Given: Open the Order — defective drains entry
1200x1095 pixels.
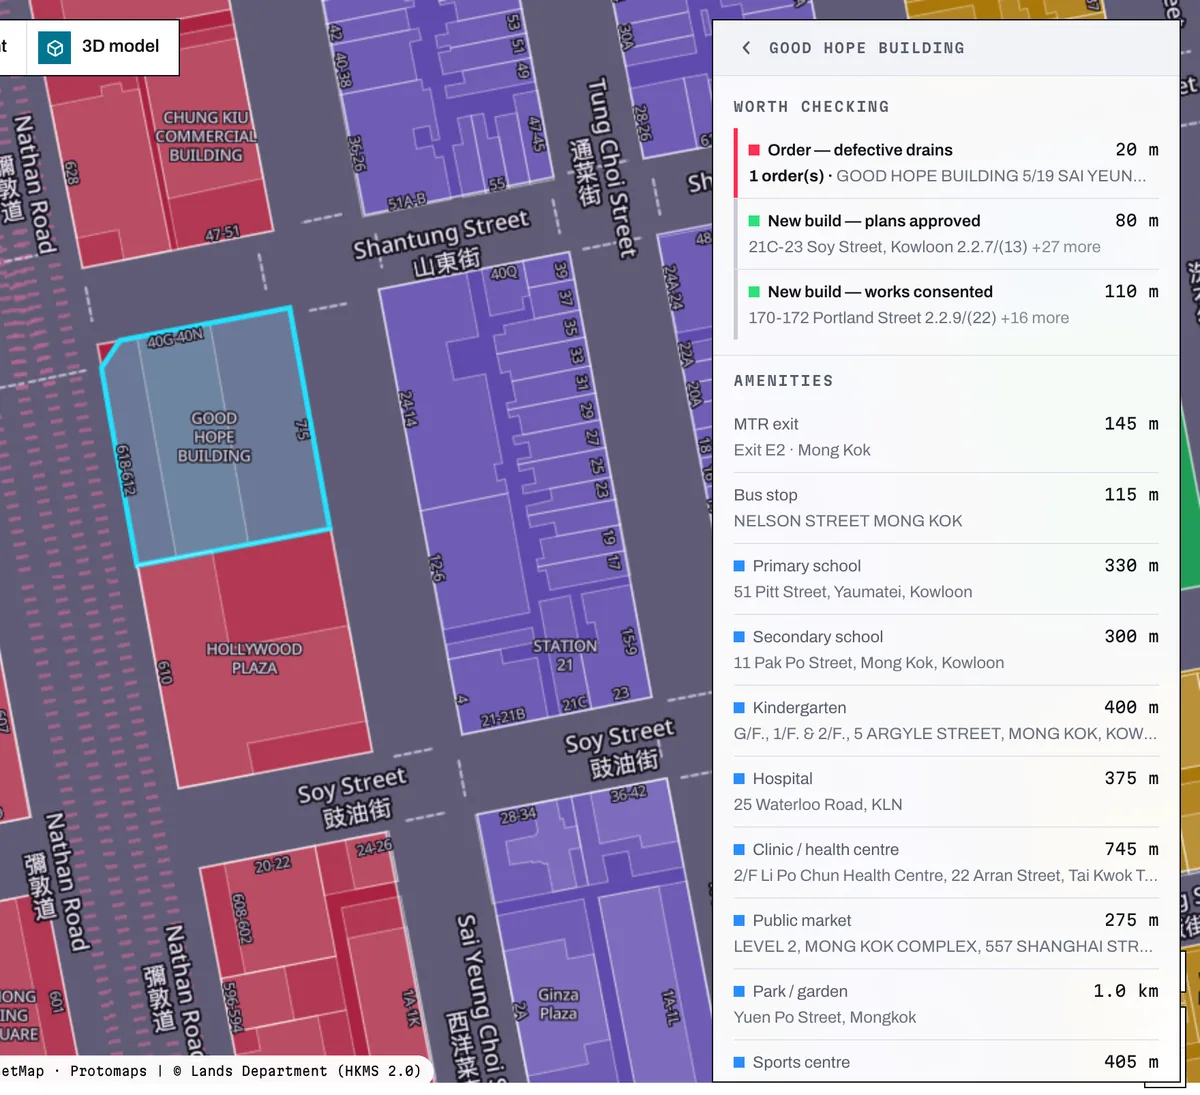Looking at the screenshot, I should [947, 163].
